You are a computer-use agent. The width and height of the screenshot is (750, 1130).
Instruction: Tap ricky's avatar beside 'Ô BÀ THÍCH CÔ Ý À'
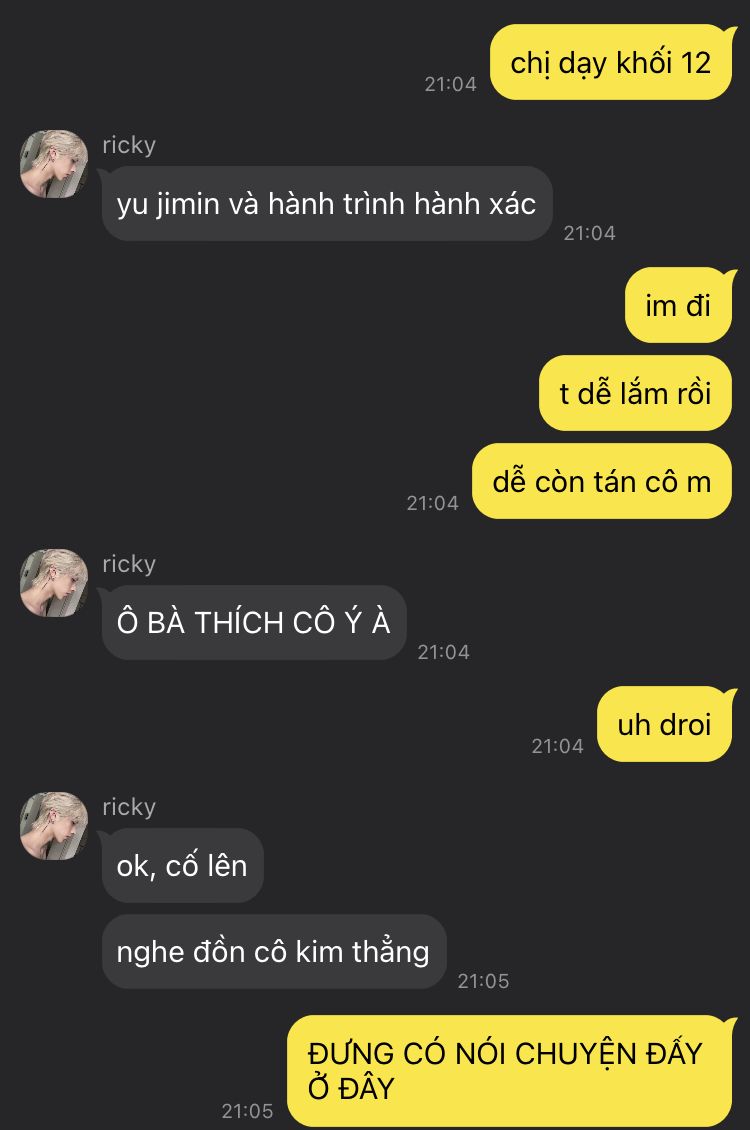tap(54, 583)
